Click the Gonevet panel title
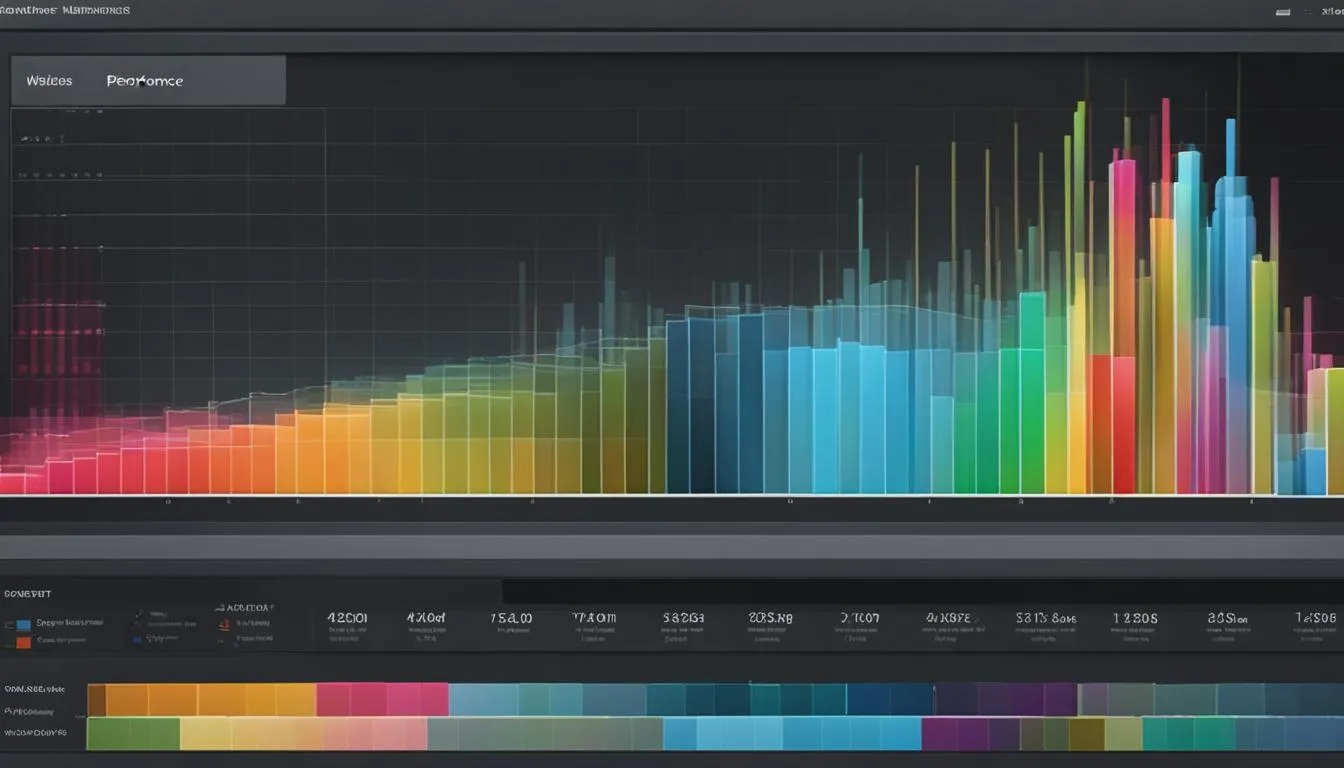1344x768 pixels. click(28, 594)
